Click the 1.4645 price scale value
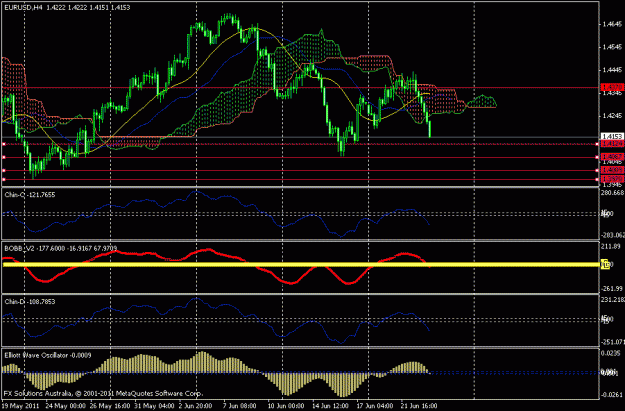Viewport: 625px width, 411px height. coord(613,24)
